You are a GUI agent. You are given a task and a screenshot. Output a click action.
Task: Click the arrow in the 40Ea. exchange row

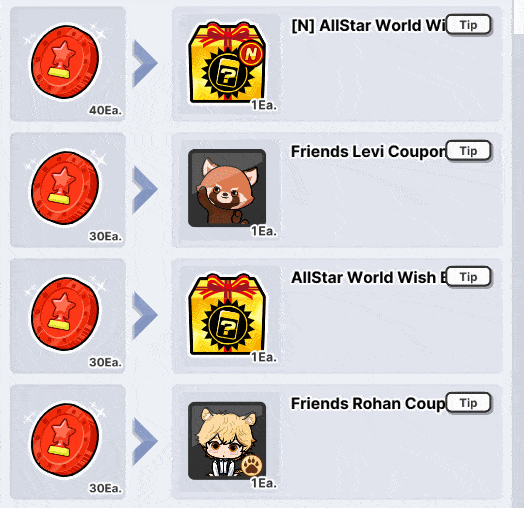145,63
